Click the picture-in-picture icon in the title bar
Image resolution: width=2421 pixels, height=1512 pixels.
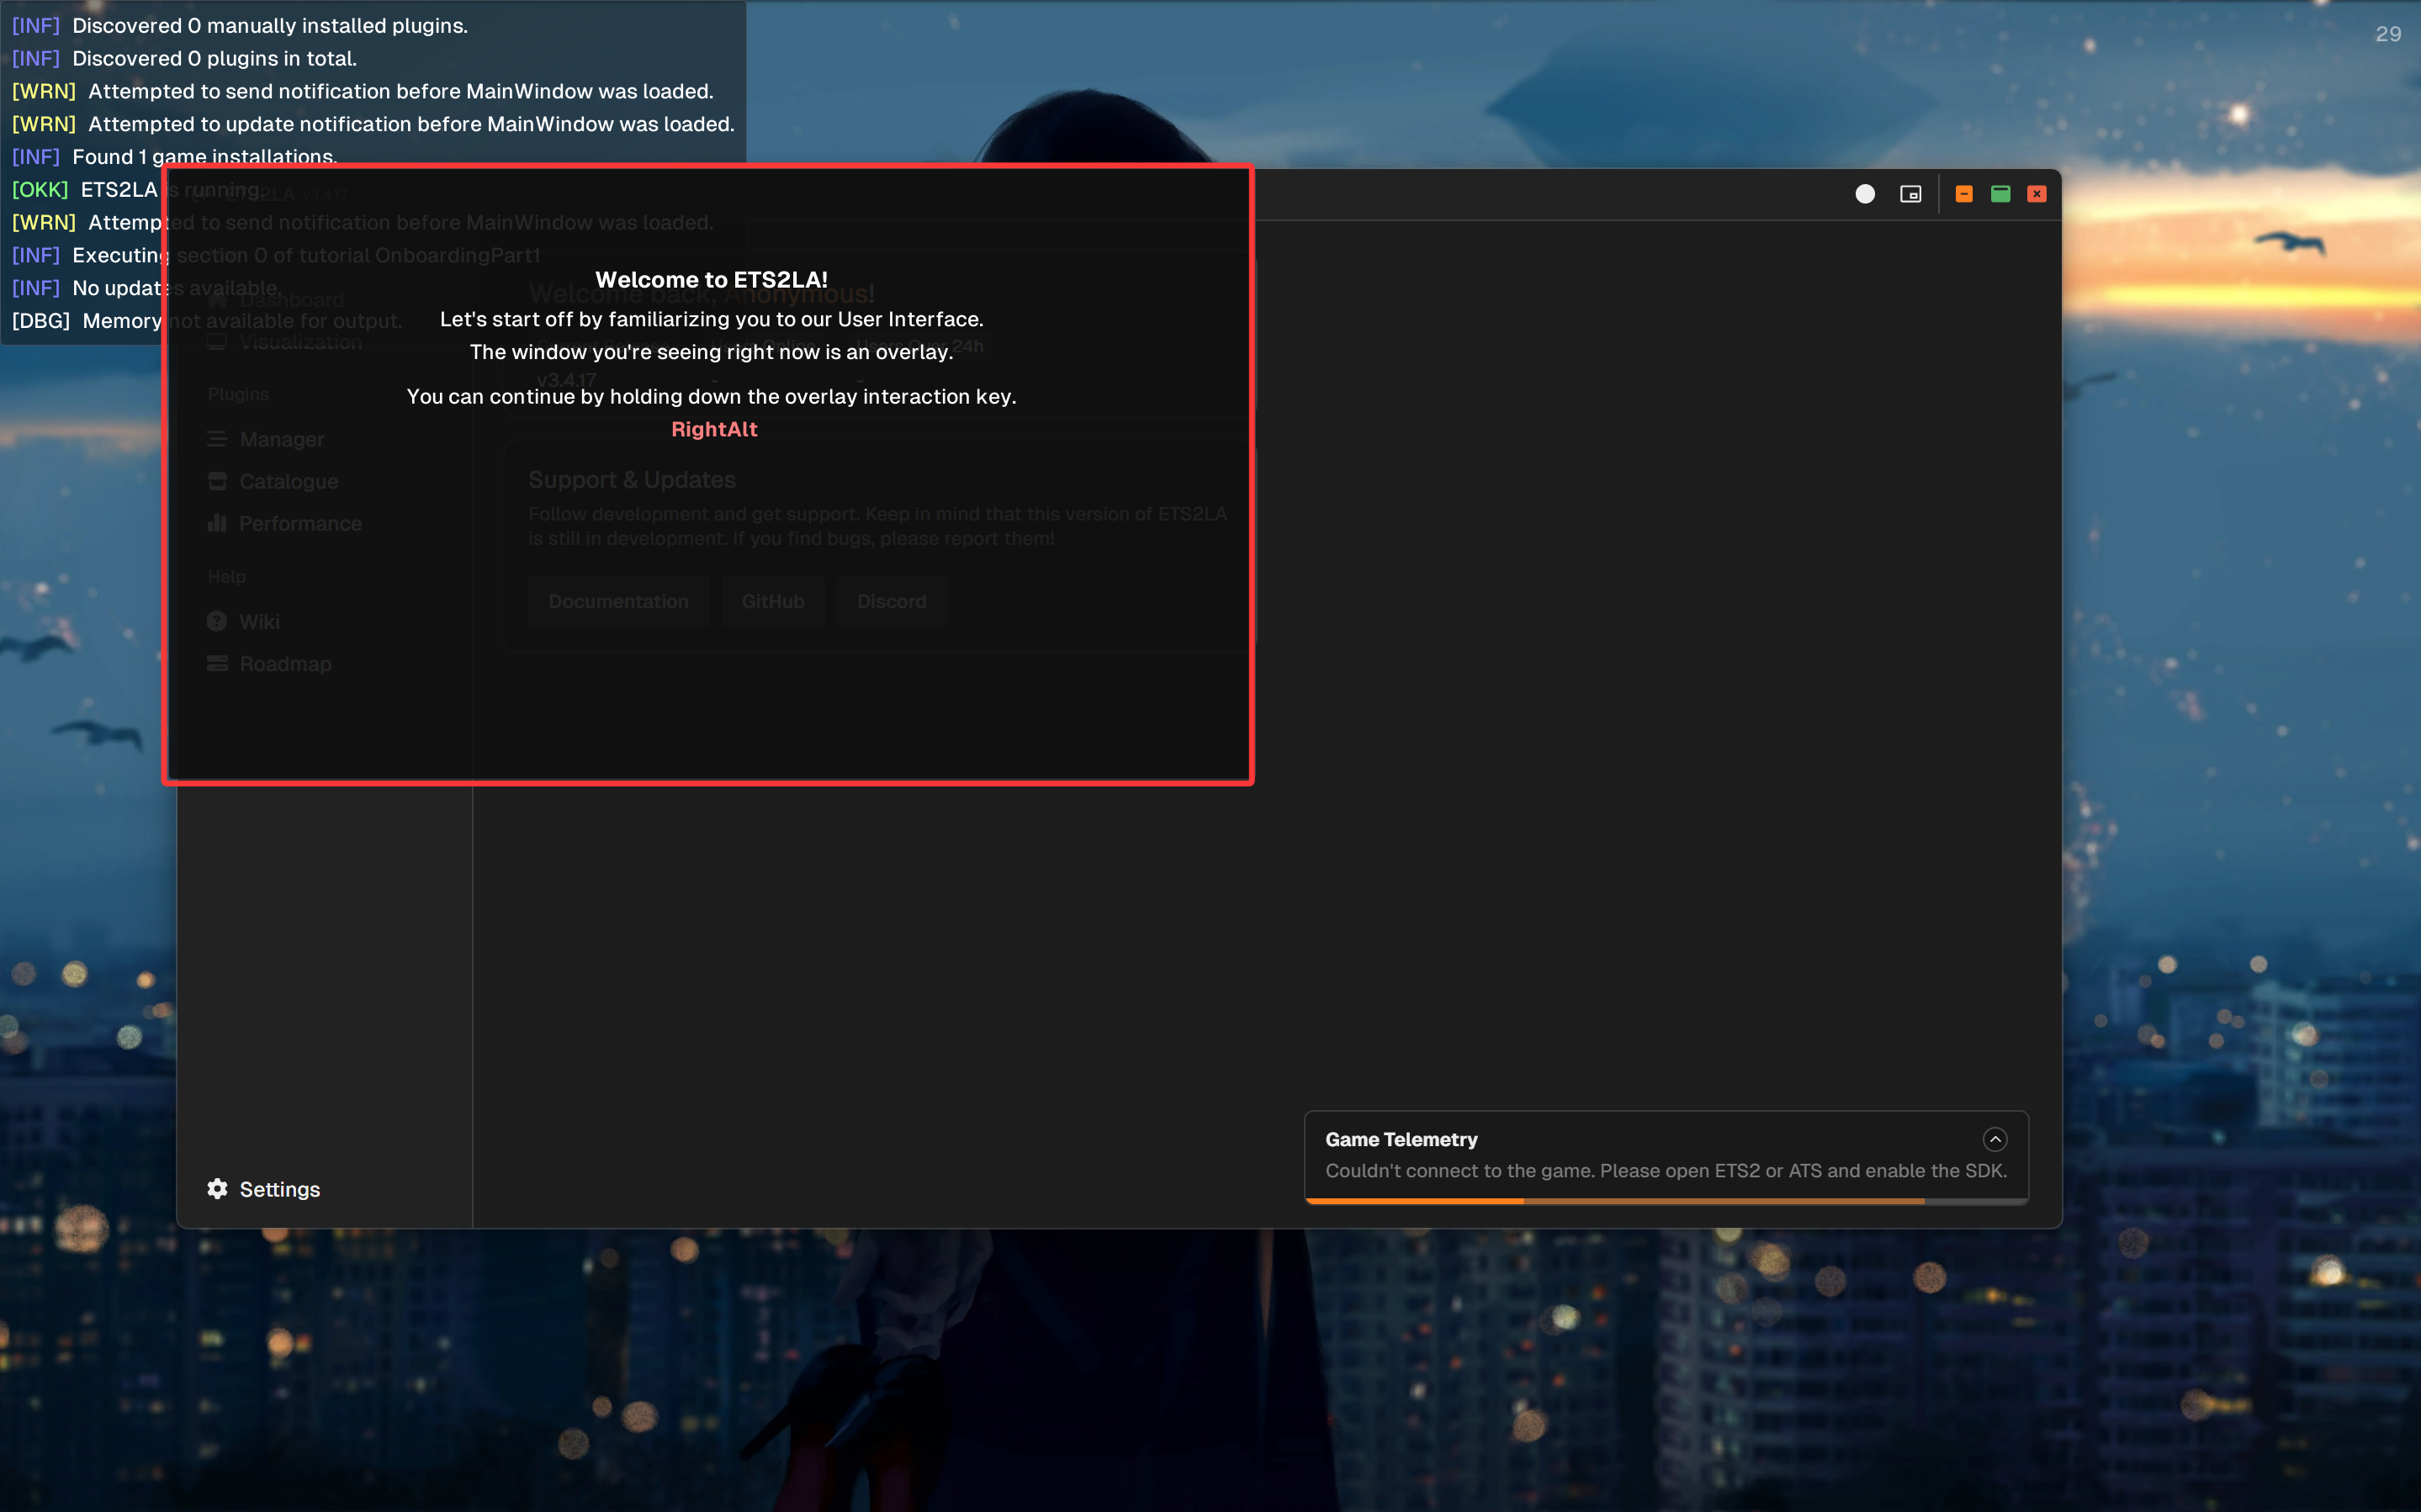point(1910,194)
